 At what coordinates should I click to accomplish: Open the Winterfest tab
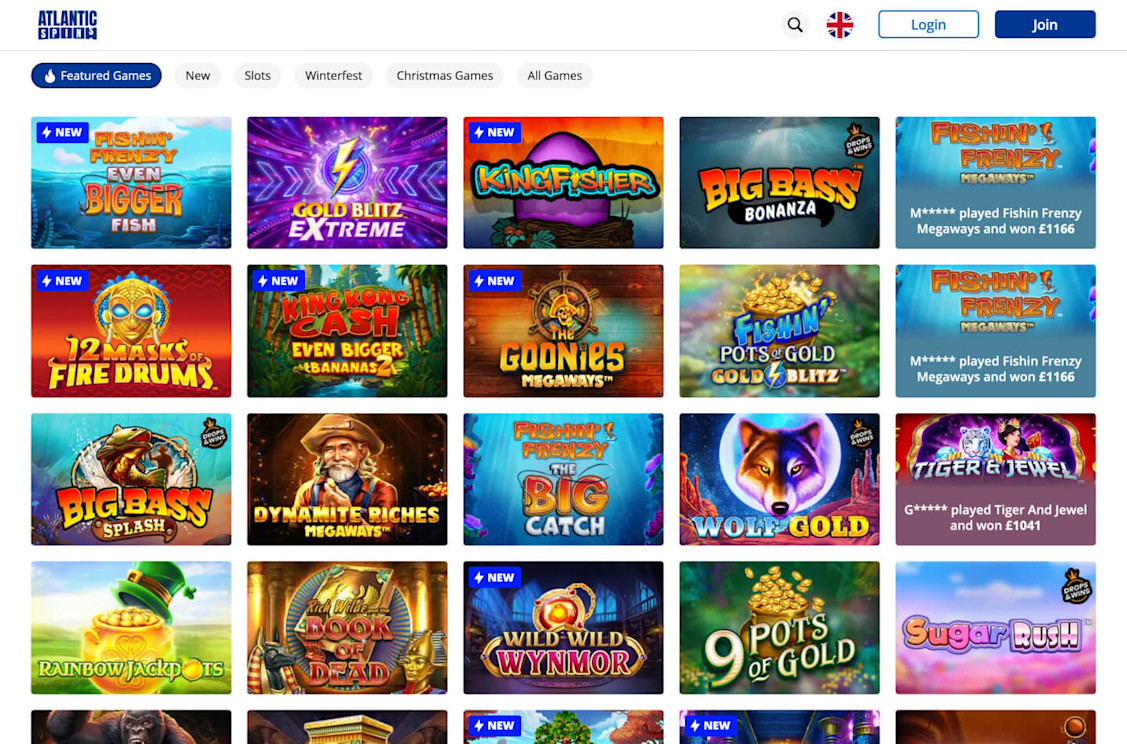[334, 75]
